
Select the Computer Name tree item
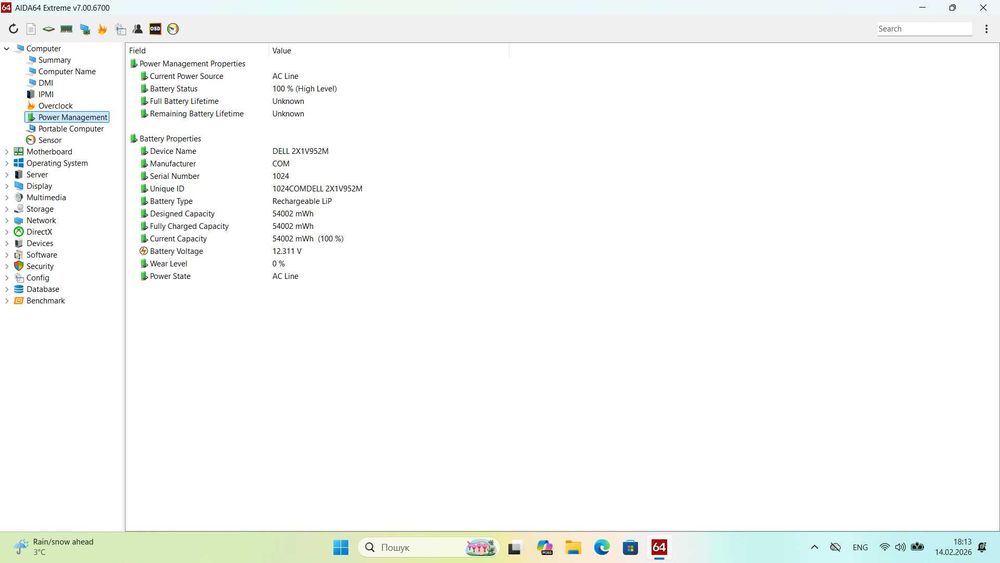[x=67, y=71]
